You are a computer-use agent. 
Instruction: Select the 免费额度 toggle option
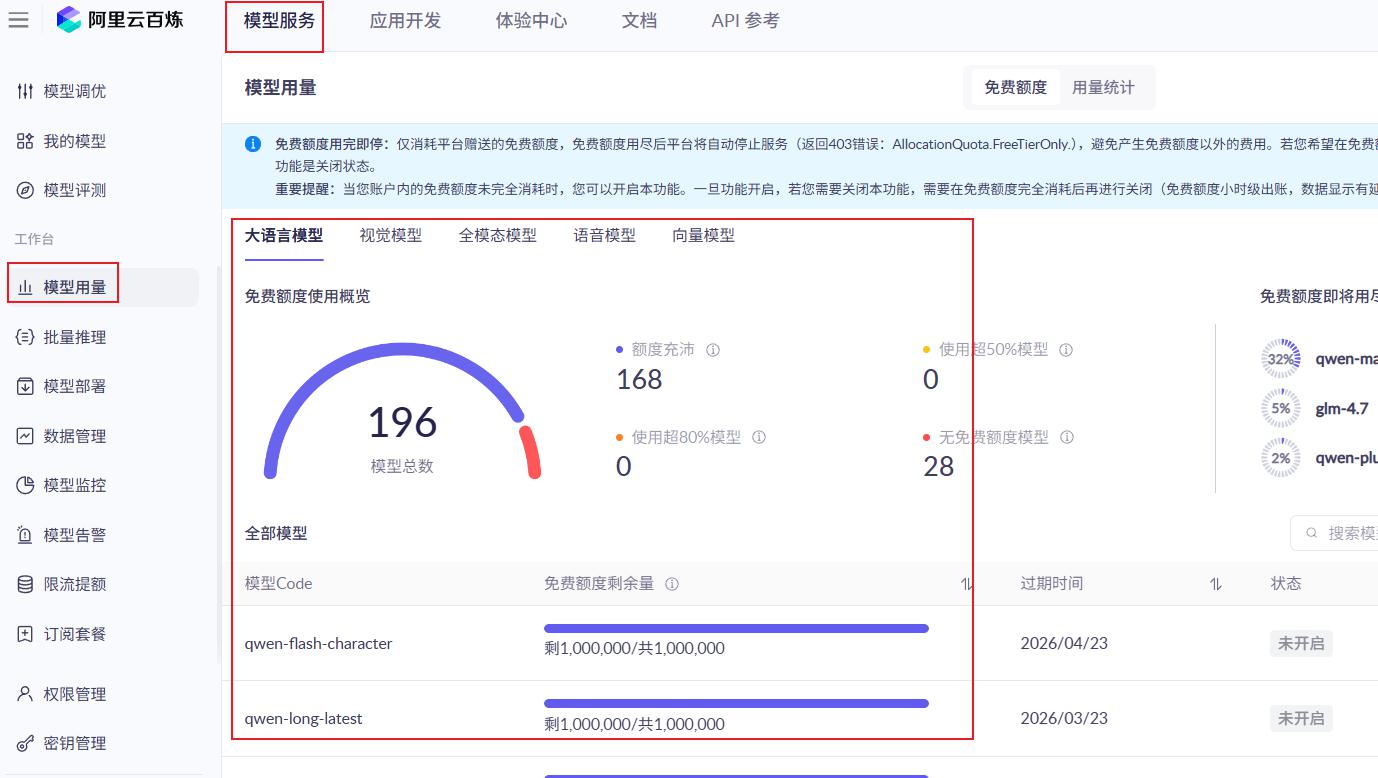click(x=1015, y=87)
